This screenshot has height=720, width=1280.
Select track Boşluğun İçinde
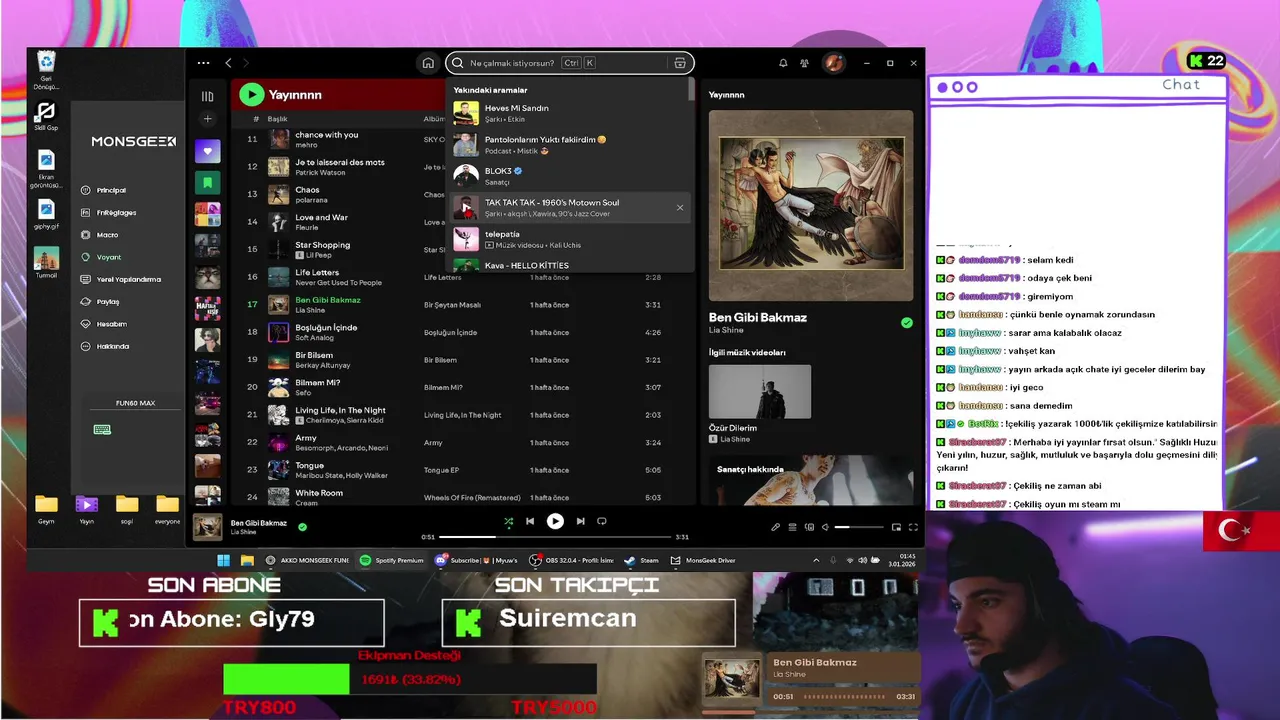coord(326,327)
